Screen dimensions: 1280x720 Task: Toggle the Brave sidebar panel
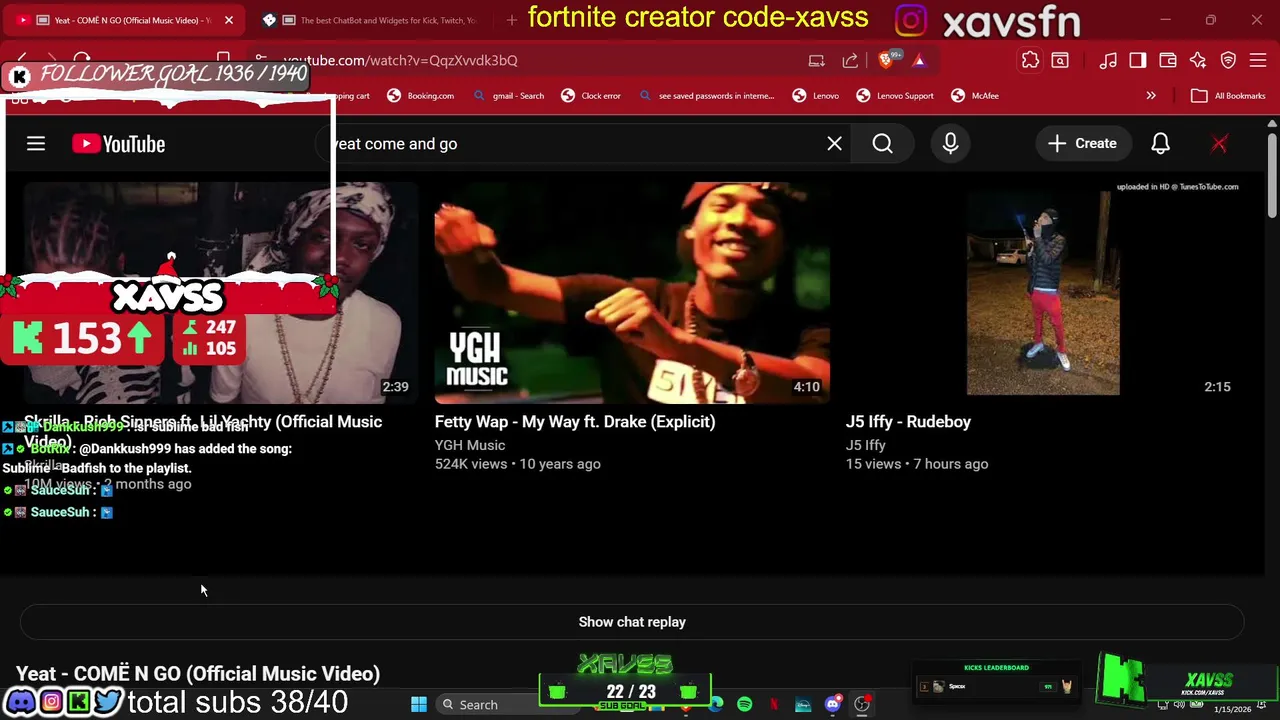[x=1138, y=60]
